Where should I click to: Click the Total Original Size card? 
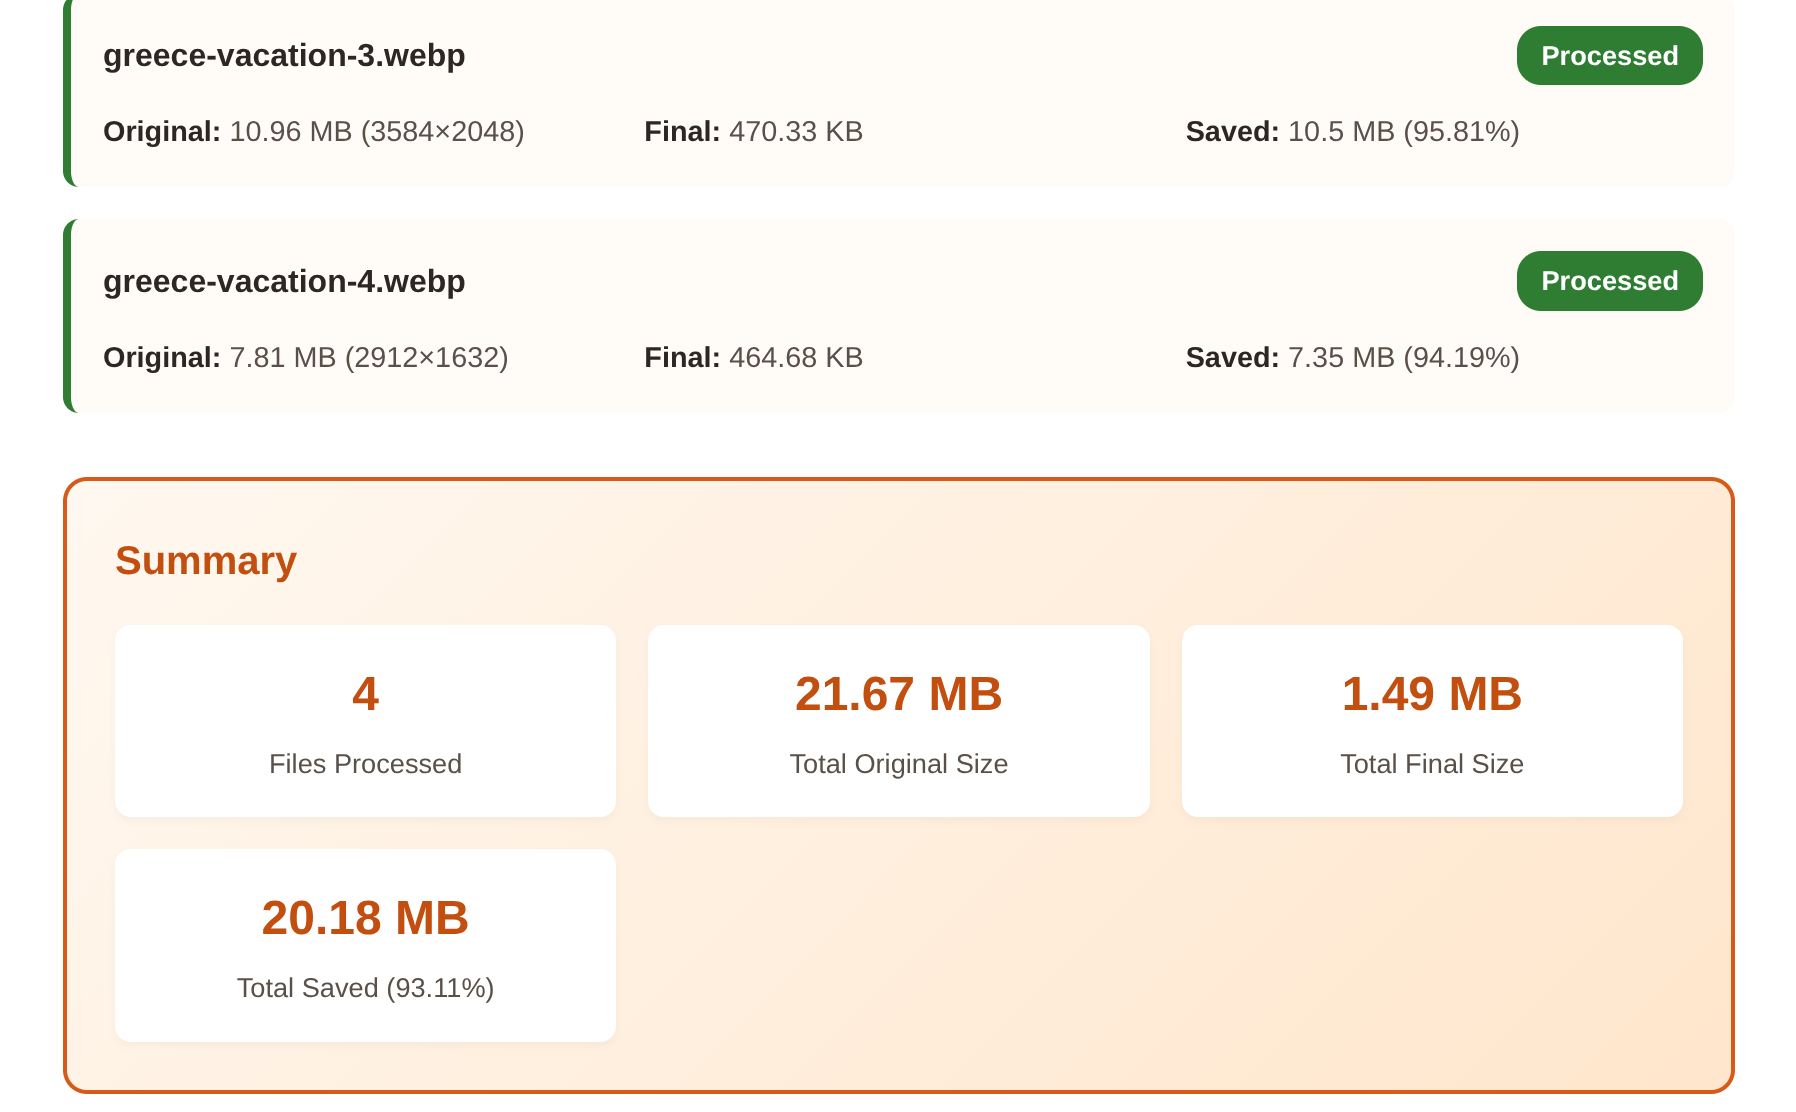coord(898,721)
